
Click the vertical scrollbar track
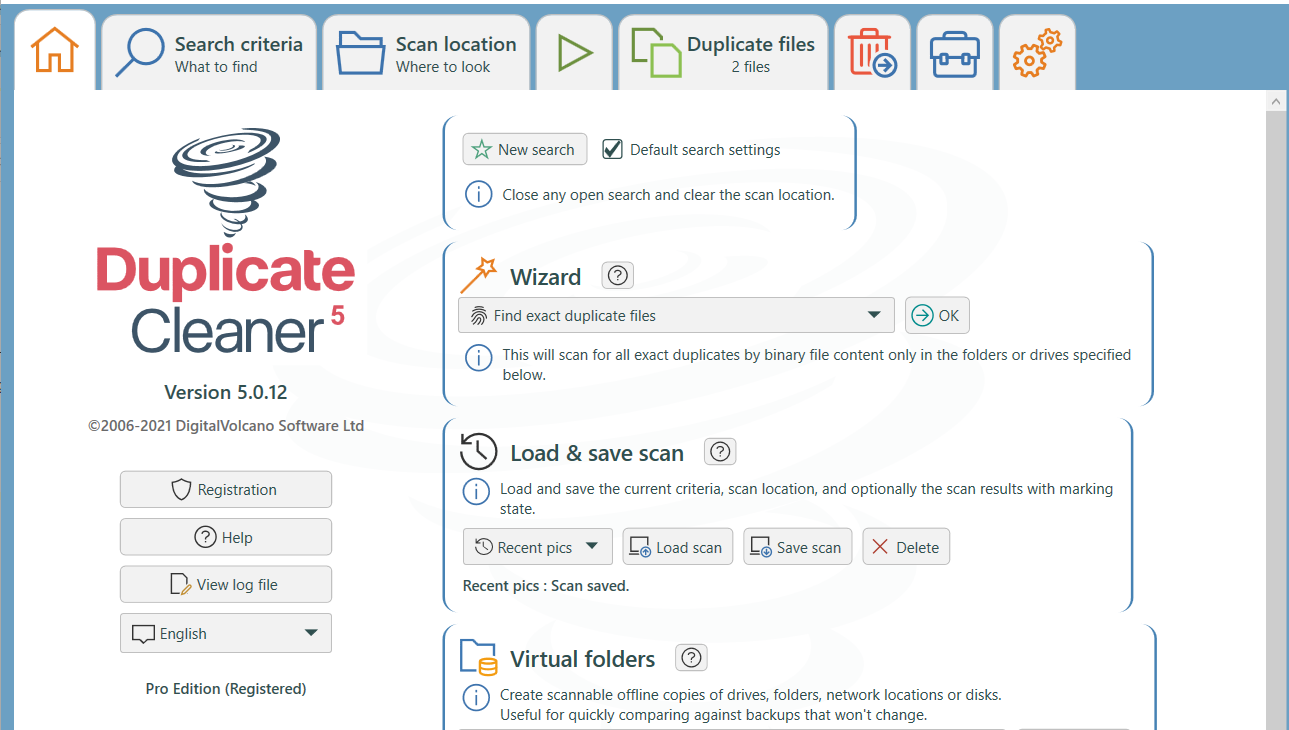pos(1277,420)
